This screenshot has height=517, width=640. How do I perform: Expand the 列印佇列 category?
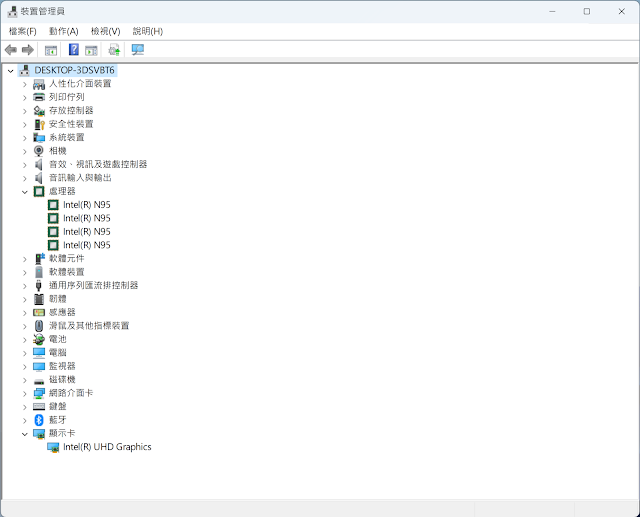[24, 98]
